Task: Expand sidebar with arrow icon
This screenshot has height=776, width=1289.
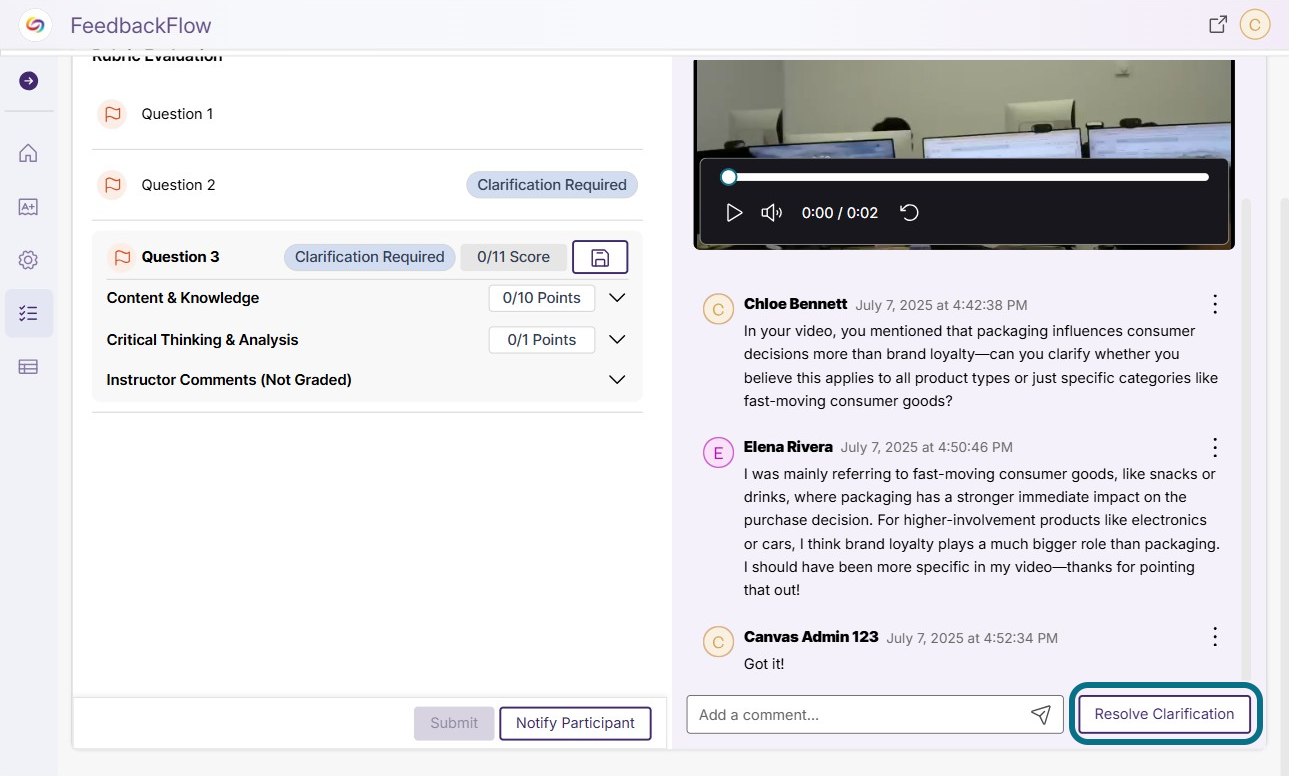Action: (x=28, y=80)
